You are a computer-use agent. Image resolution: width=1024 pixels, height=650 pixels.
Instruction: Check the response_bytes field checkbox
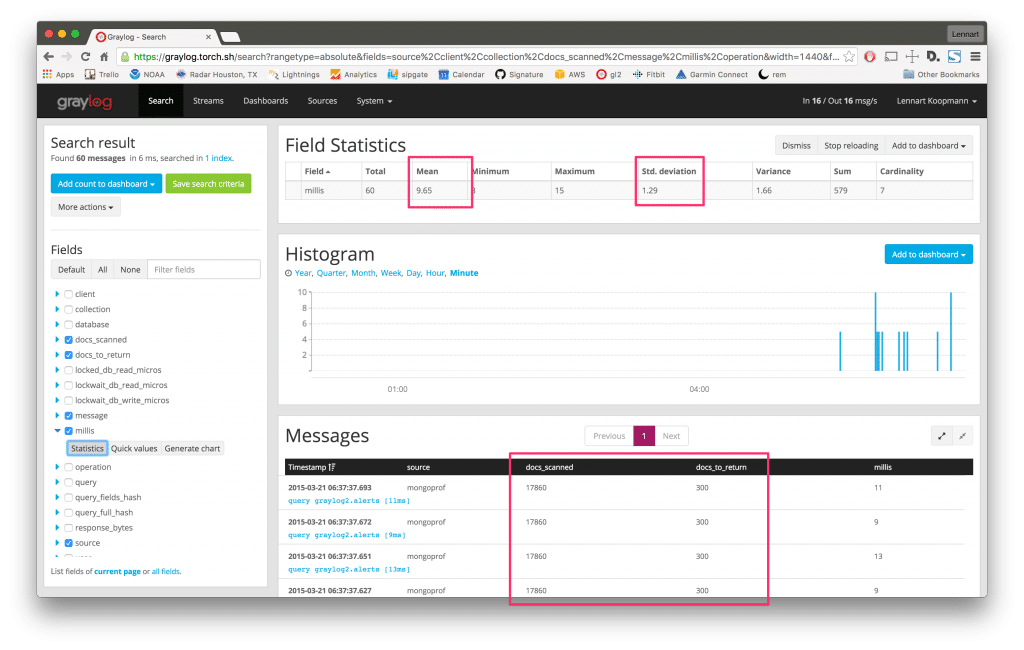(68, 528)
